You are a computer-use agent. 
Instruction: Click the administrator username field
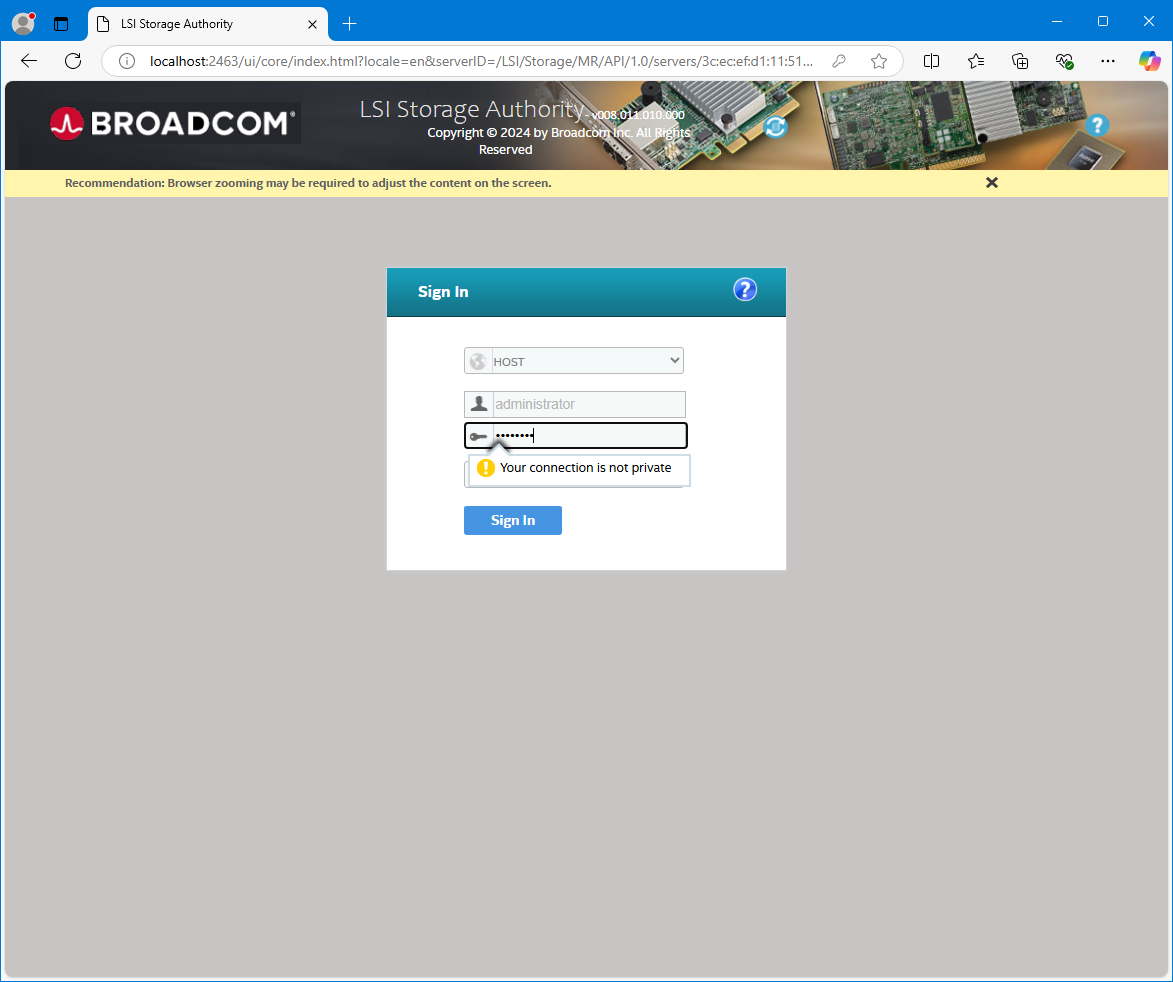click(575, 405)
